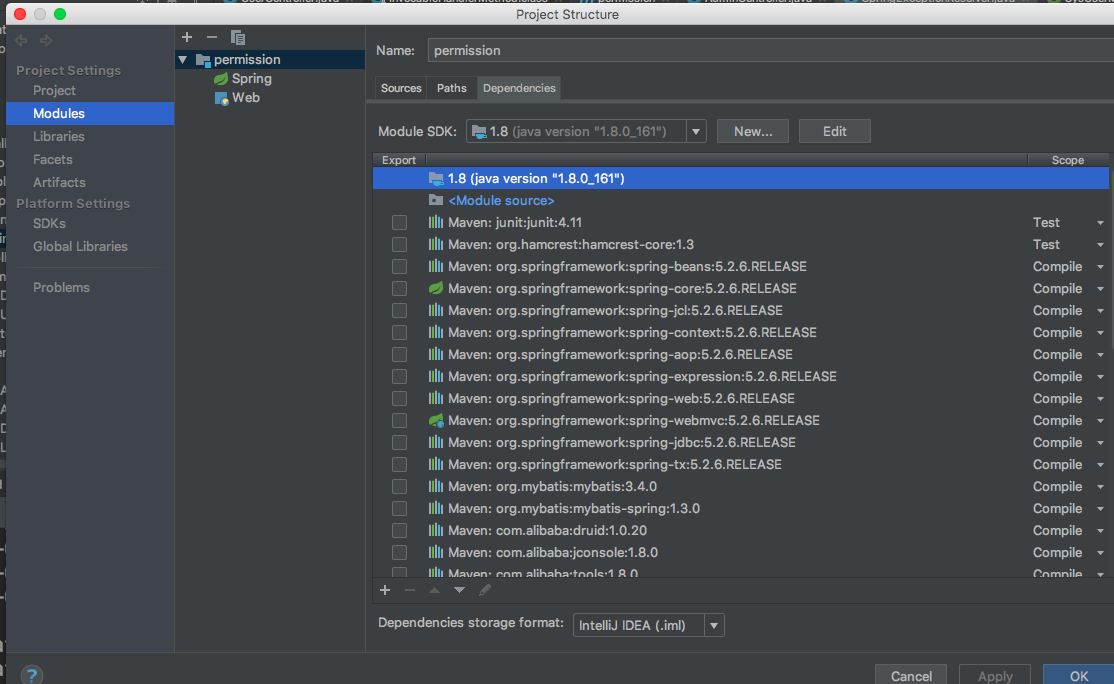1114x684 pixels.
Task: Open scope dropdown for spring-webmvc
Action: pos(1100,421)
